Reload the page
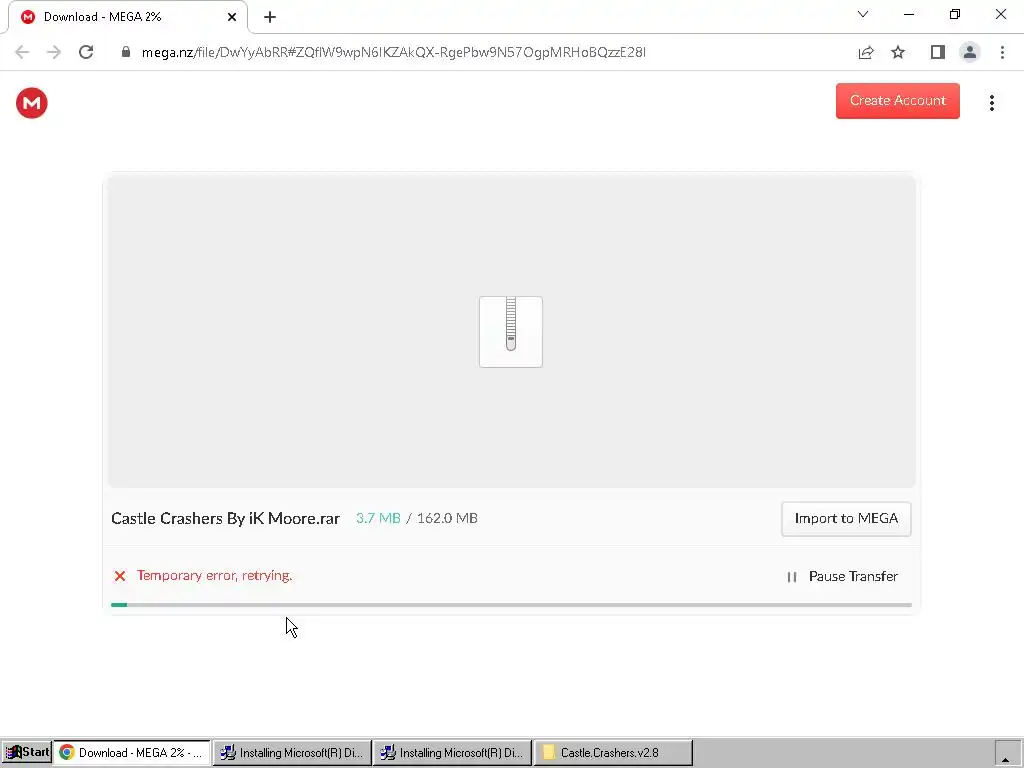Image resolution: width=1024 pixels, height=768 pixels. coord(86,52)
